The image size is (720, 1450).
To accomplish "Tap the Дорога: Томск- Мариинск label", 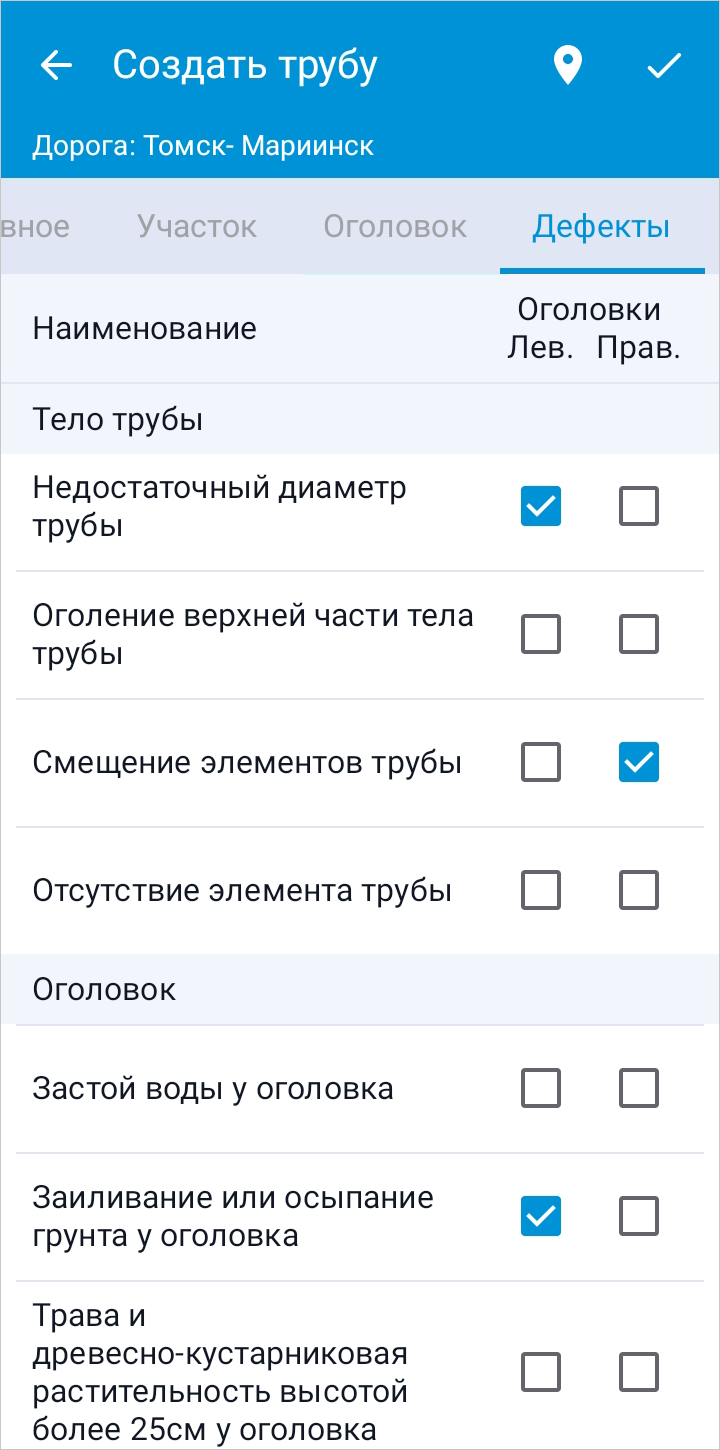I will [x=203, y=146].
